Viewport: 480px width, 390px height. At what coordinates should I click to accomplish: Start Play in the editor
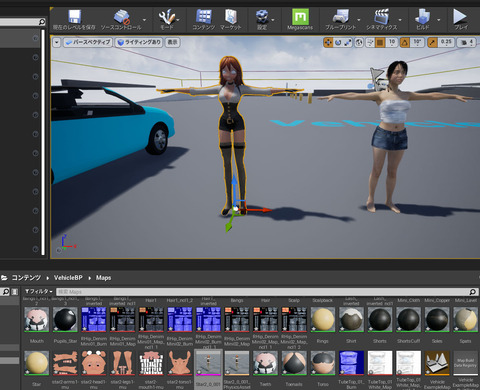click(461, 20)
